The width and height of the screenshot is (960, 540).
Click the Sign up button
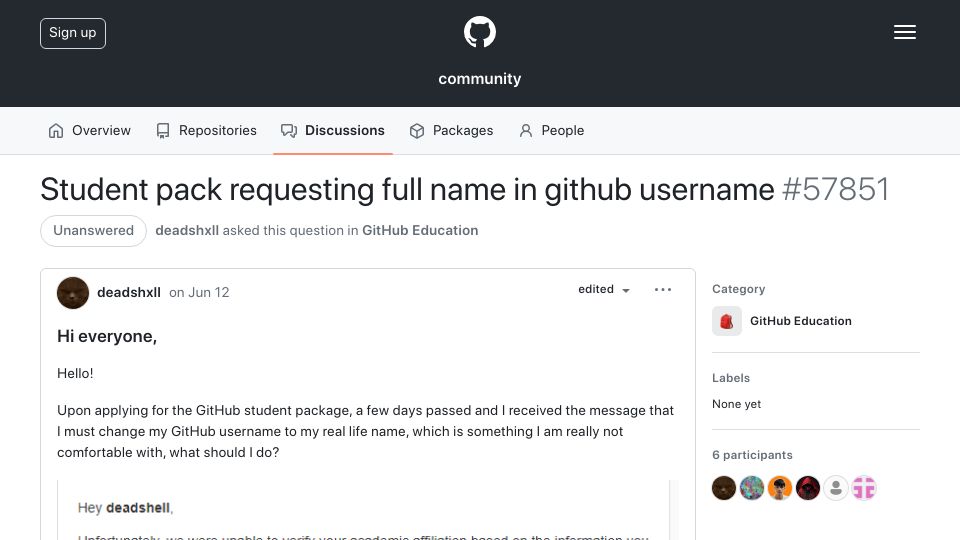(x=73, y=33)
